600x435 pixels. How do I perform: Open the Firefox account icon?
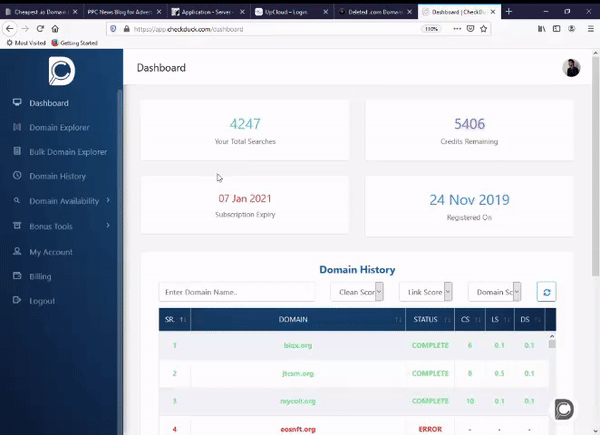click(571, 29)
